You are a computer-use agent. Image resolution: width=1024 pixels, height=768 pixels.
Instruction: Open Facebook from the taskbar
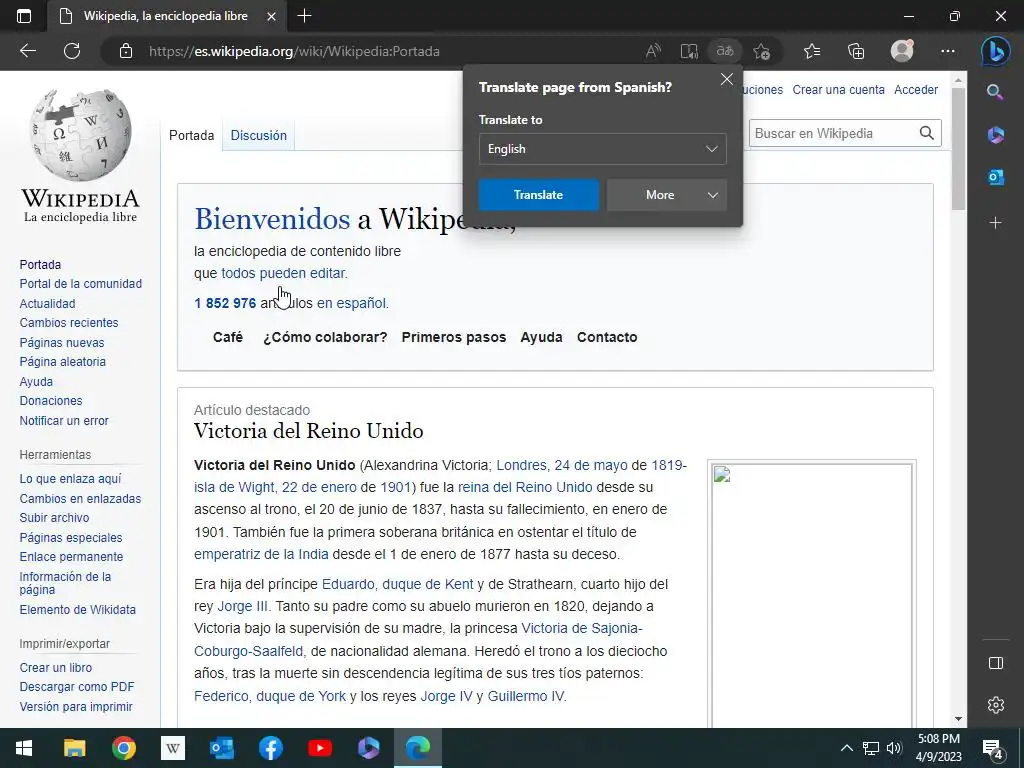point(270,748)
